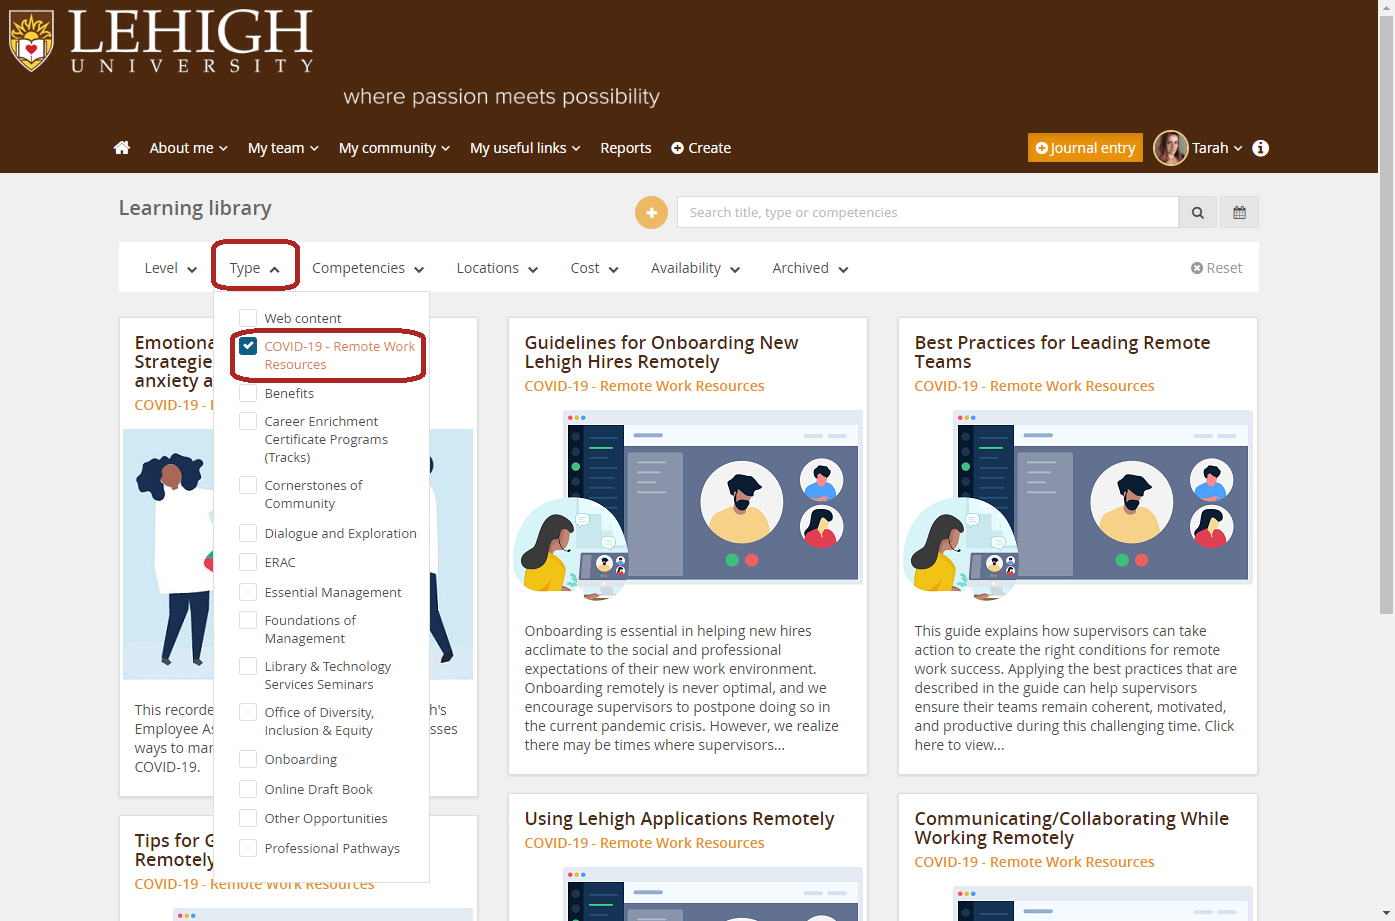Viewport: 1395px width, 921px height.
Task: Click the Journal entry button
Action: [x=1085, y=148]
